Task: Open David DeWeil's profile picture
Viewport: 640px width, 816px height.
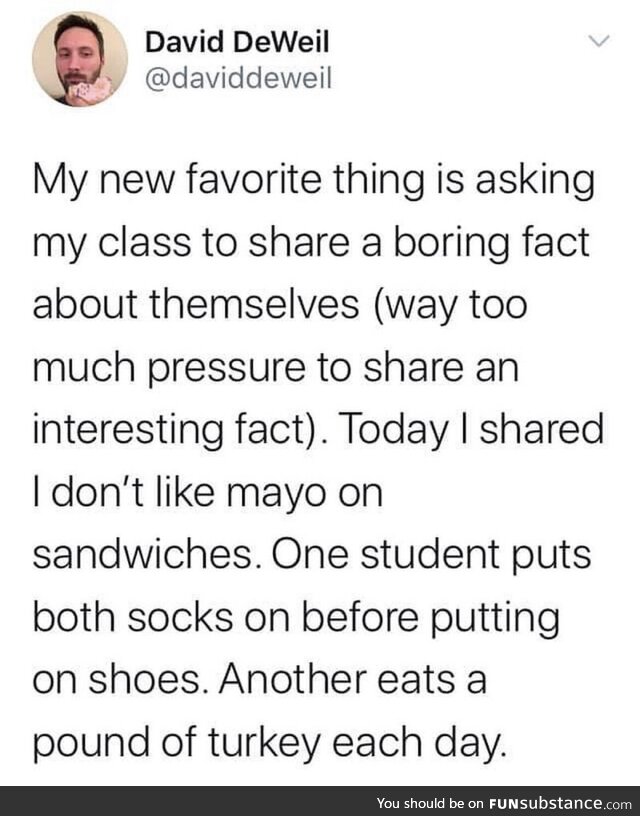Action: [80, 59]
